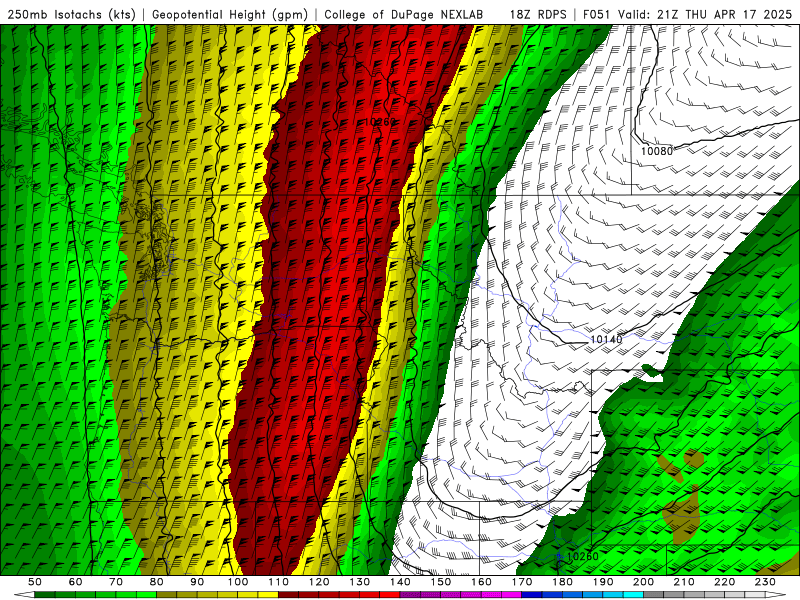This screenshot has height=600, width=800.
Task: Click the legend value 190
Action: point(603,582)
